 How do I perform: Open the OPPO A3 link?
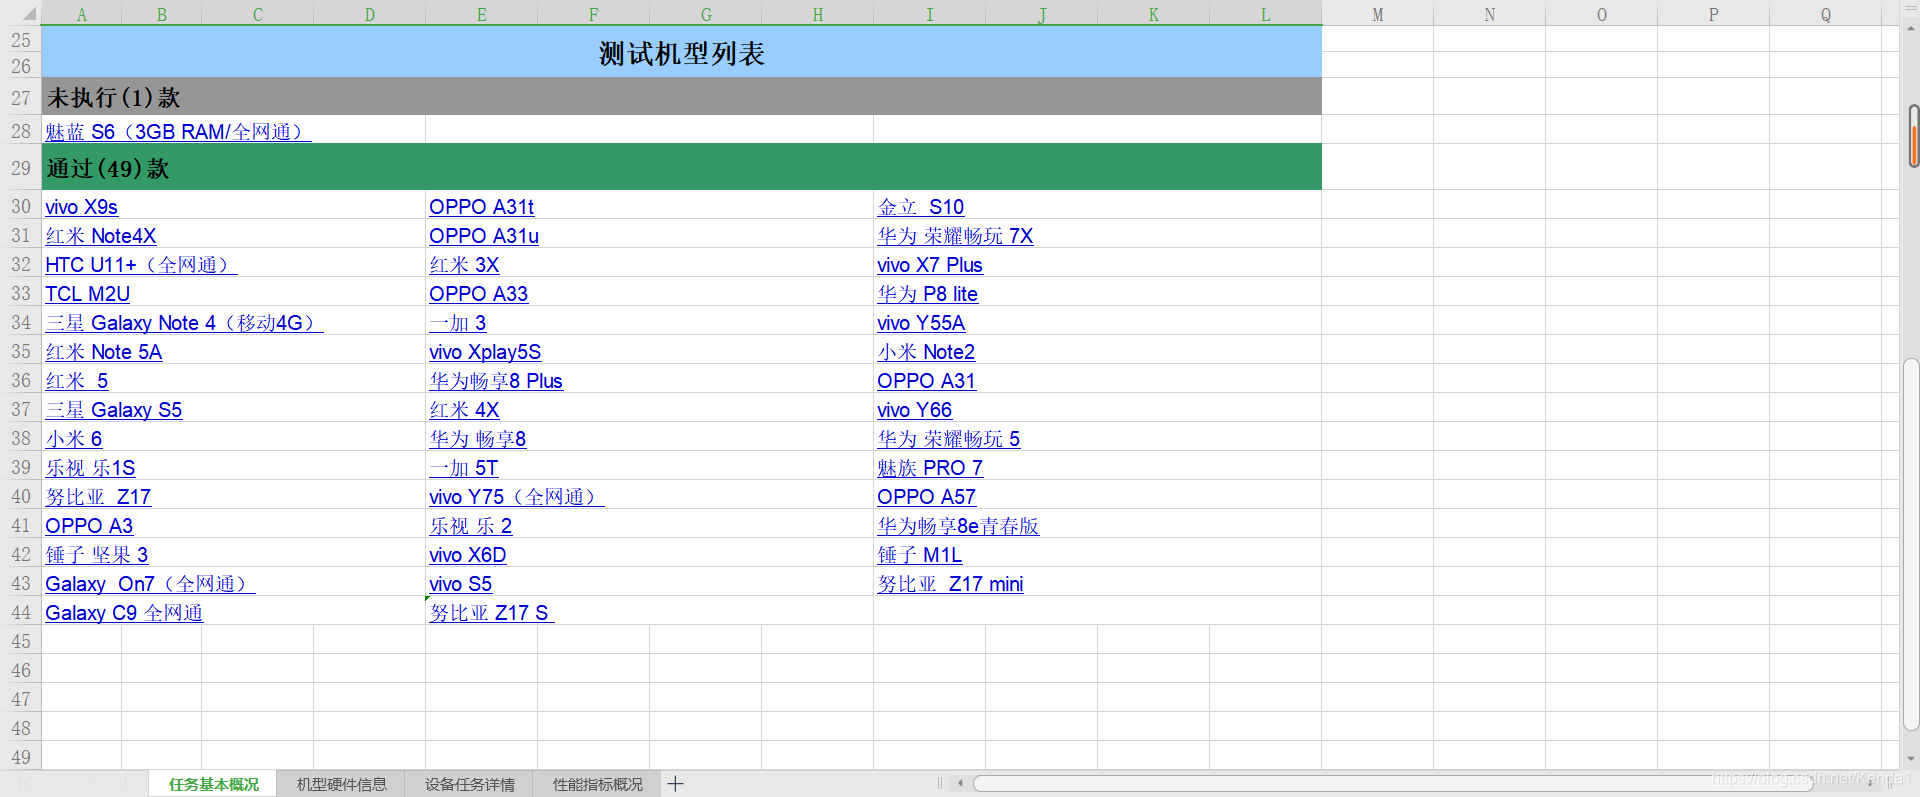[x=89, y=526]
